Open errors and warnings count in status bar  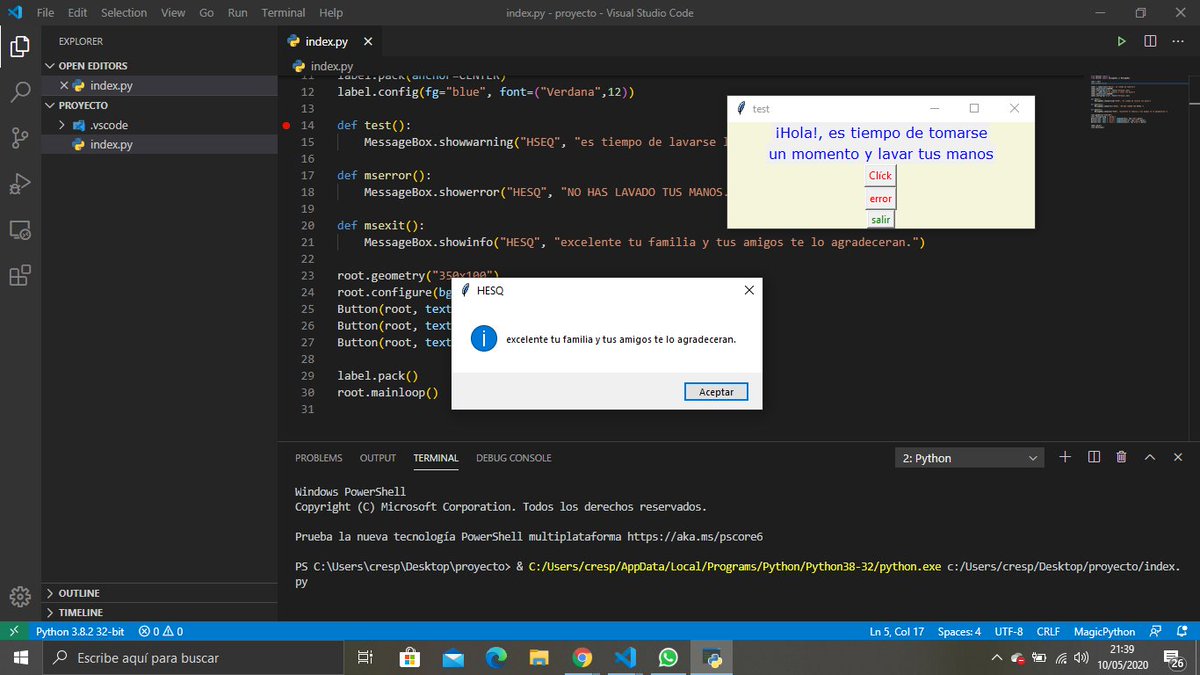tap(160, 632)
